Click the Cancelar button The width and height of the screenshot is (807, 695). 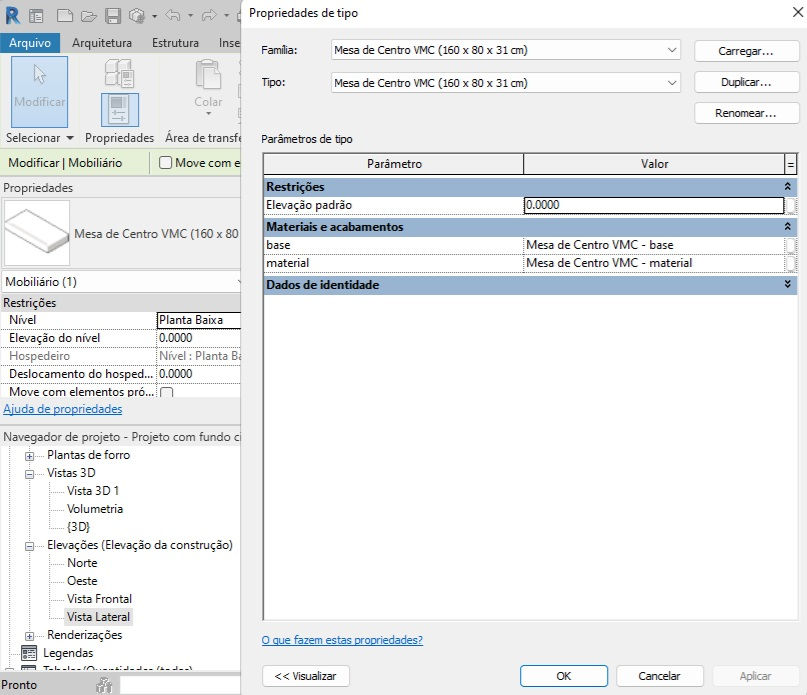pyautogui.click(x=659, y=675)
